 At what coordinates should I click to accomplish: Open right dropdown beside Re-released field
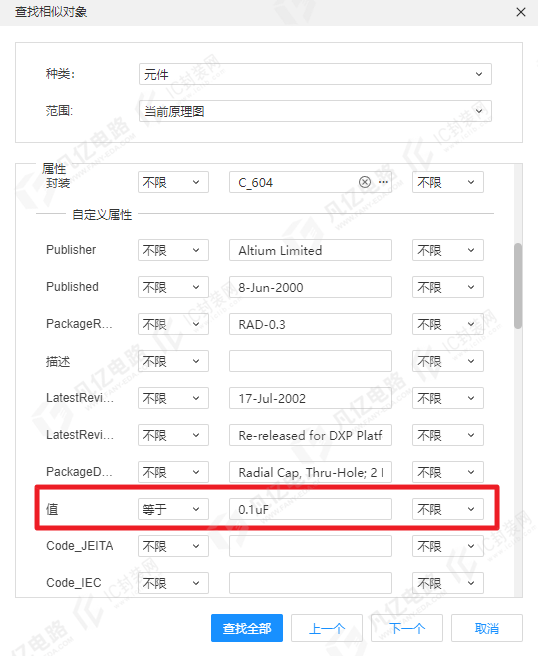[x=448, y=435]
